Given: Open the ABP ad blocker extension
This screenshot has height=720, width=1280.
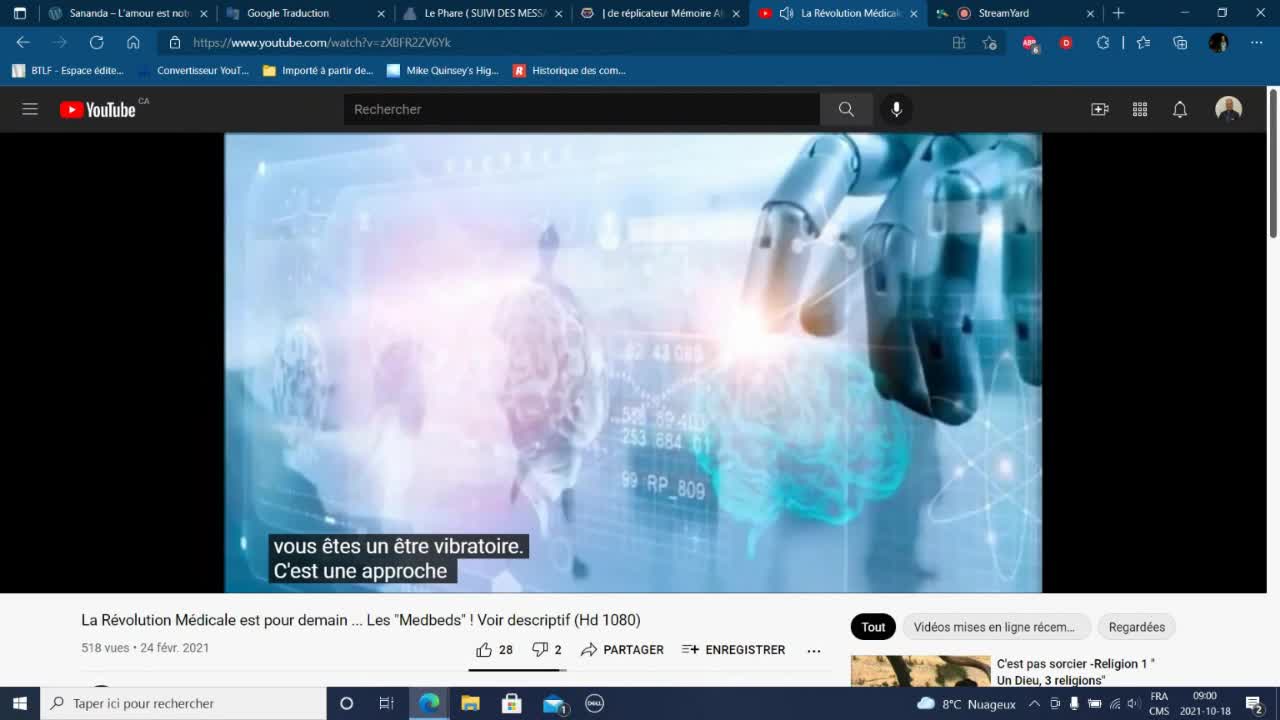Looking at the screenshot, I should [1030, 43].
